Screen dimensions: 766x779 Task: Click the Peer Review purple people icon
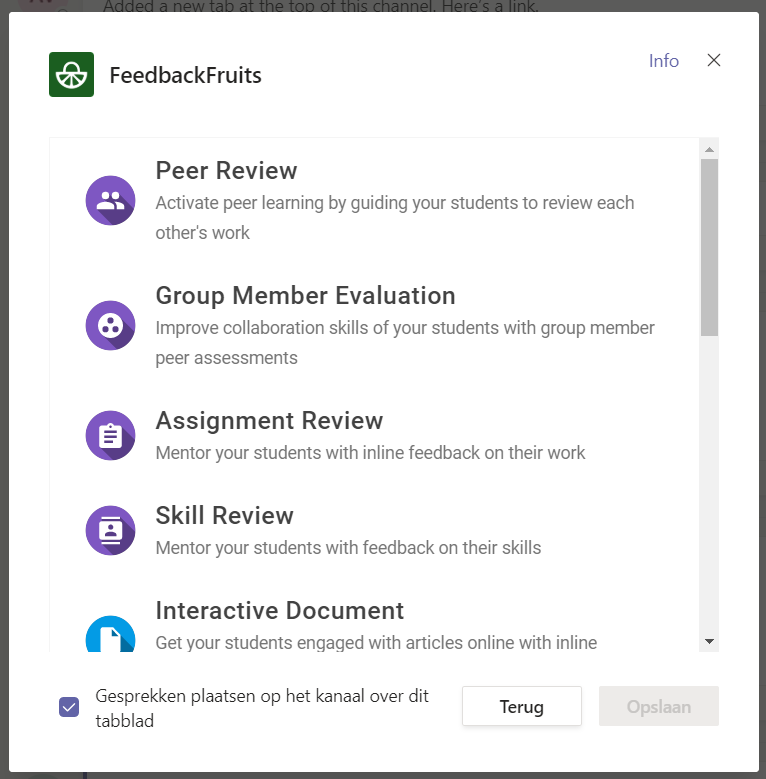110,200
